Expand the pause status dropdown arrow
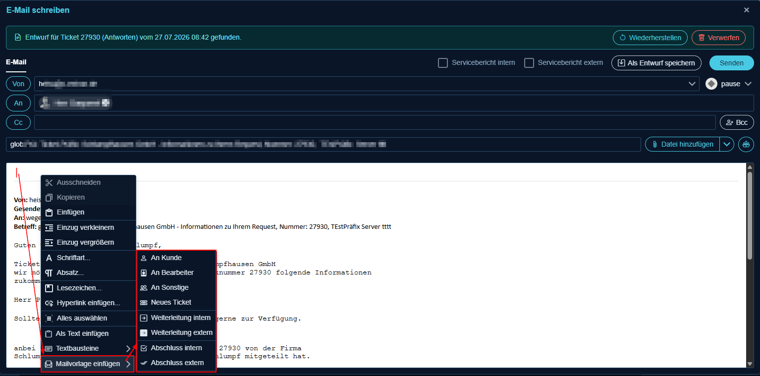This screenshot has width=760, height=376. pos(748,84)
